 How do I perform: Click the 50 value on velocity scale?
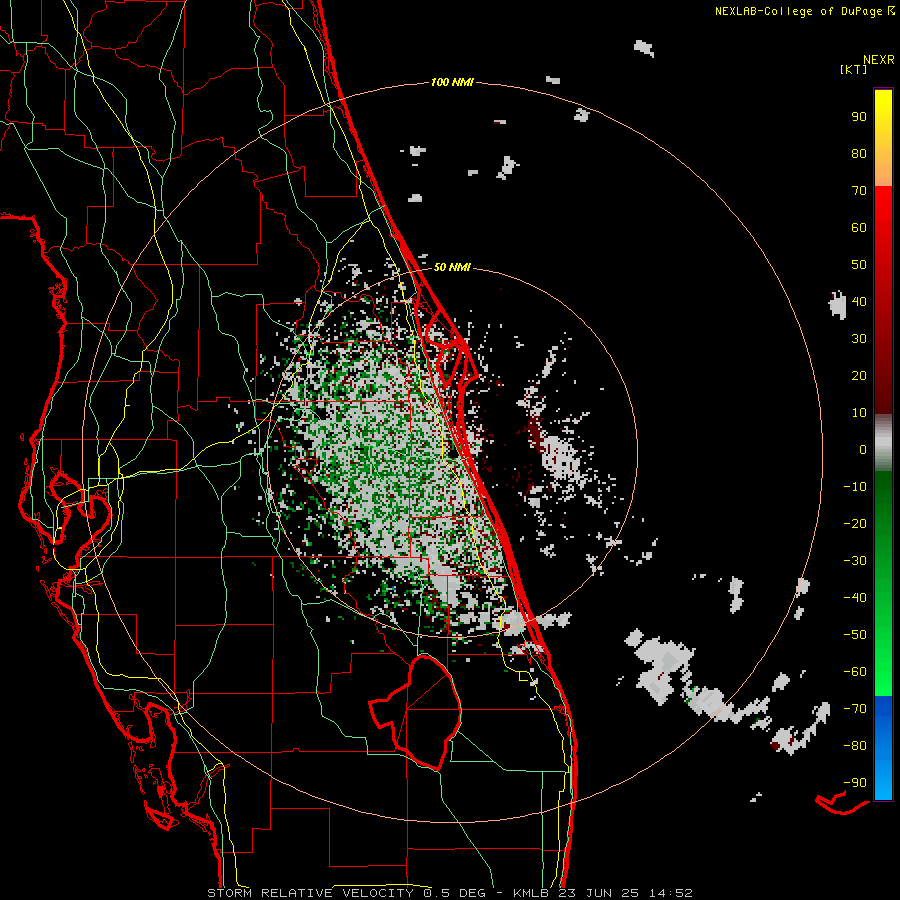[x=859, y=265]
